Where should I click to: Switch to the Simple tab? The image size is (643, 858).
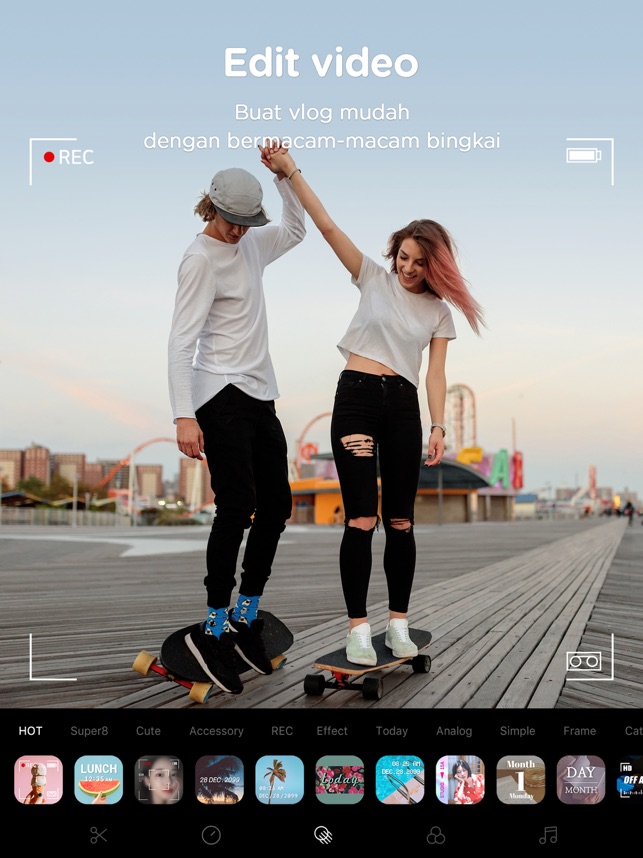pos(517,731)
